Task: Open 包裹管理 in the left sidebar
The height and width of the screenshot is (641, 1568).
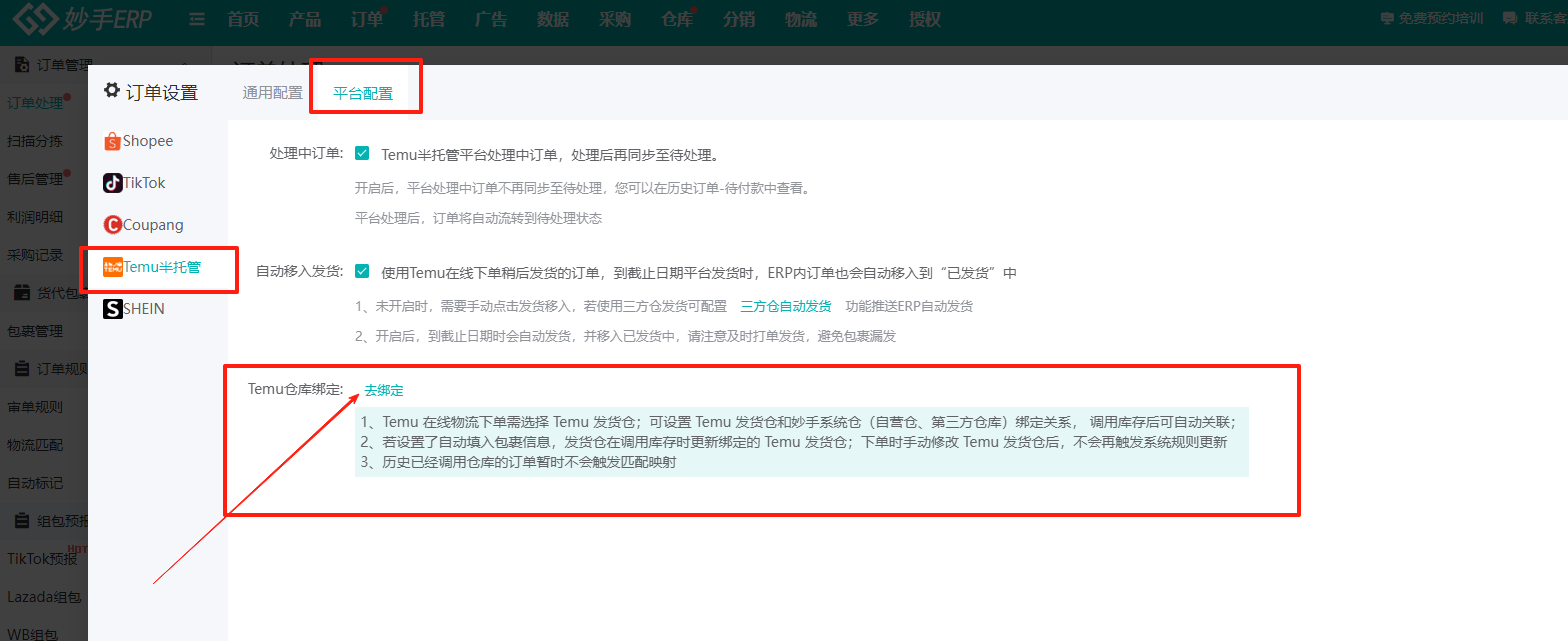Action: pos(35,331)
